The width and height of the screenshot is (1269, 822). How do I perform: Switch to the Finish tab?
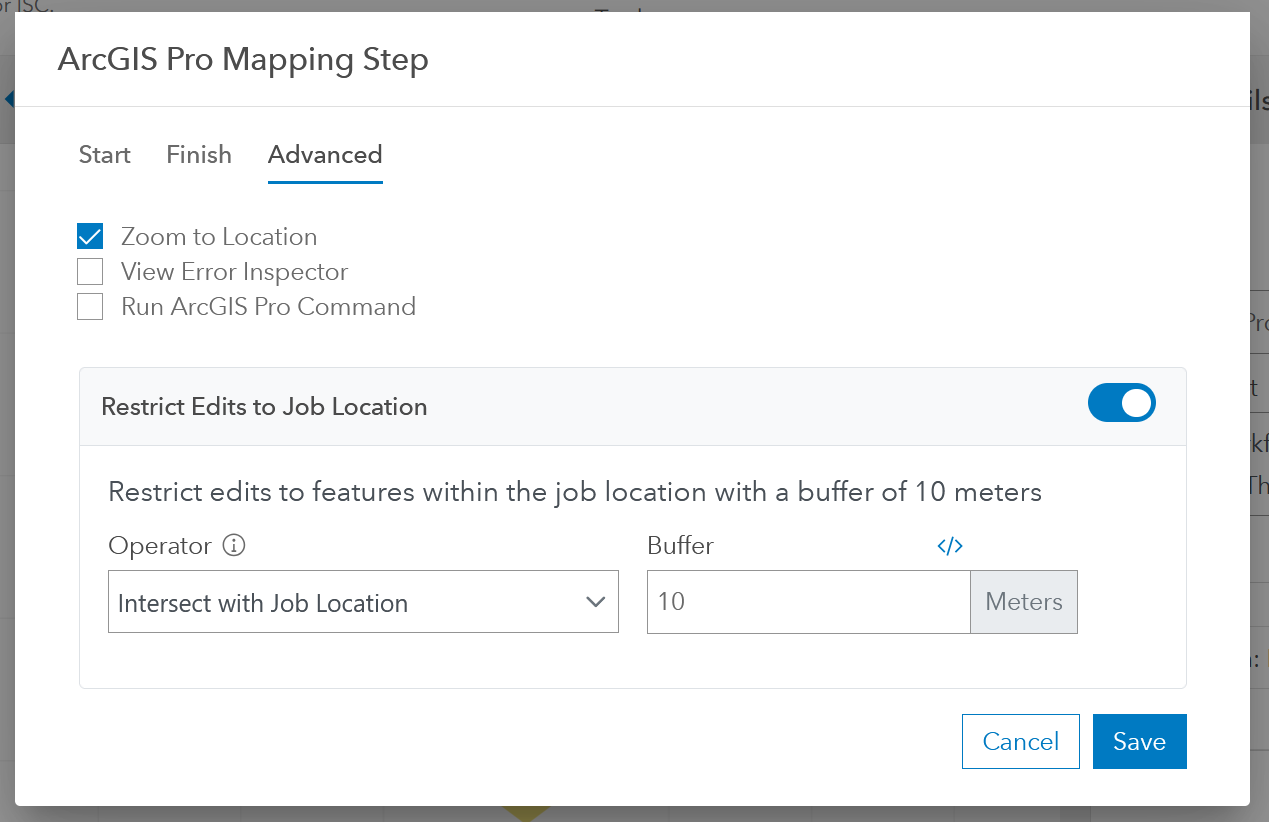[x=199, y=155]
